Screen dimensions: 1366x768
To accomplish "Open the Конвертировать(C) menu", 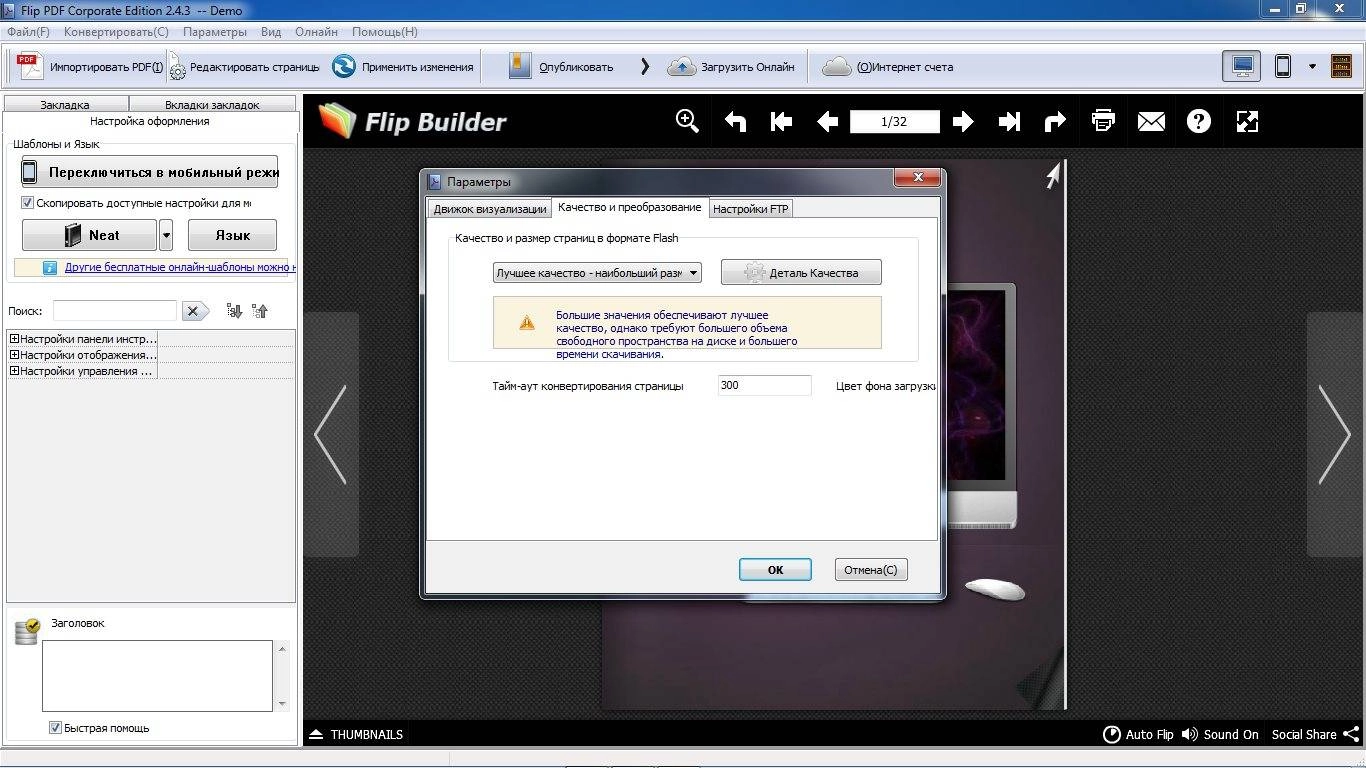I will pyautogui.click(x=116, y=32).
